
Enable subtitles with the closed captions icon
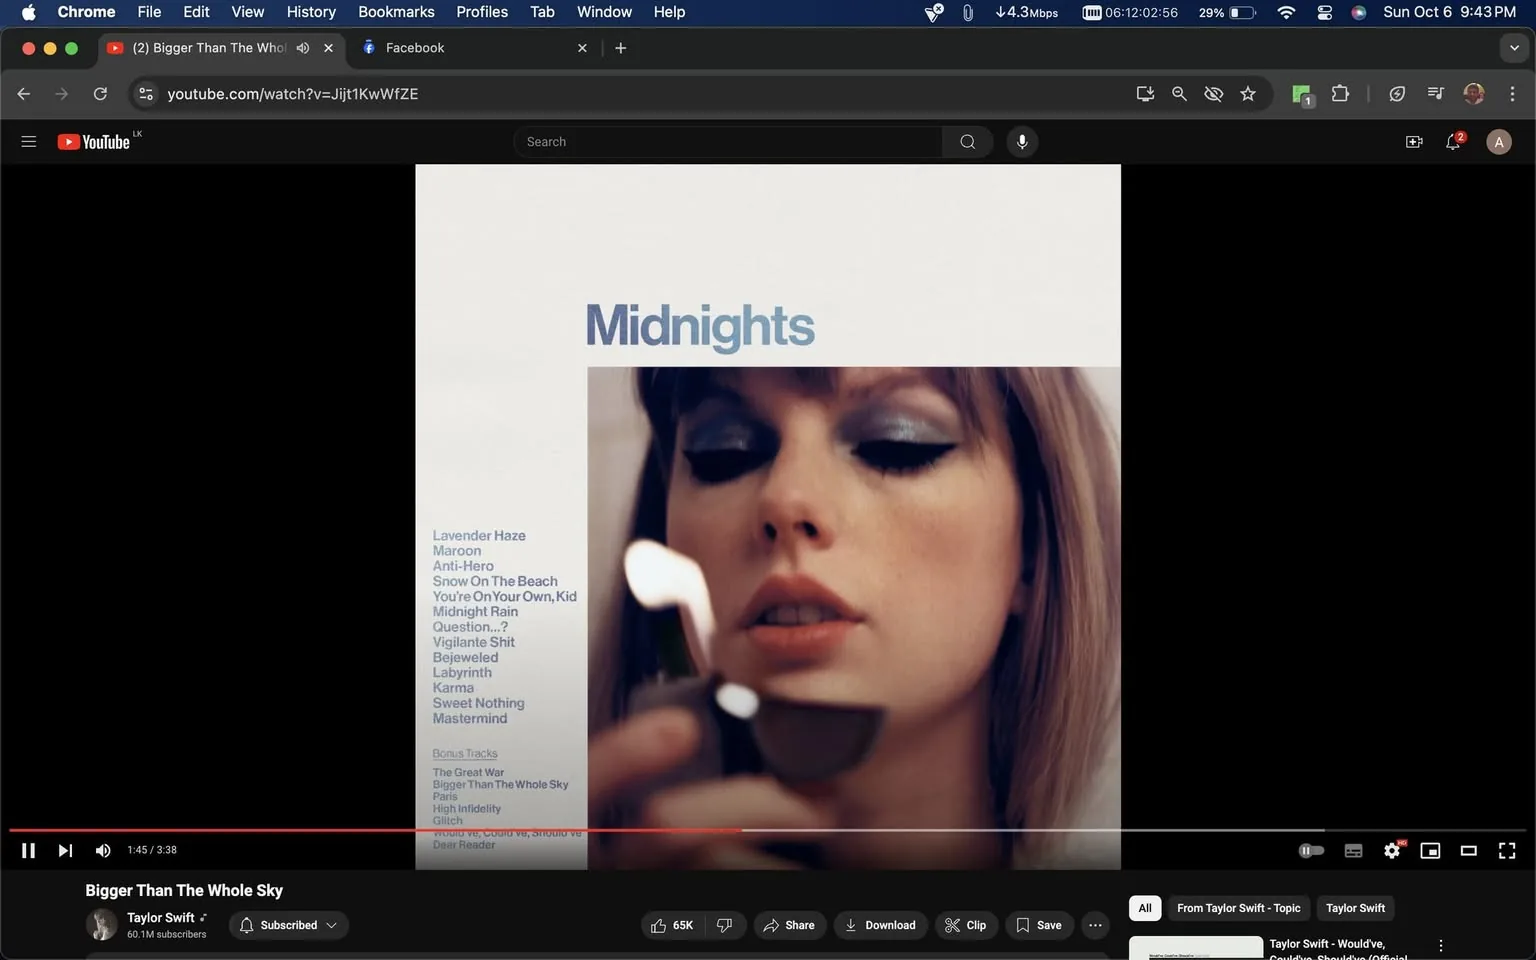tap(1353, 850)
